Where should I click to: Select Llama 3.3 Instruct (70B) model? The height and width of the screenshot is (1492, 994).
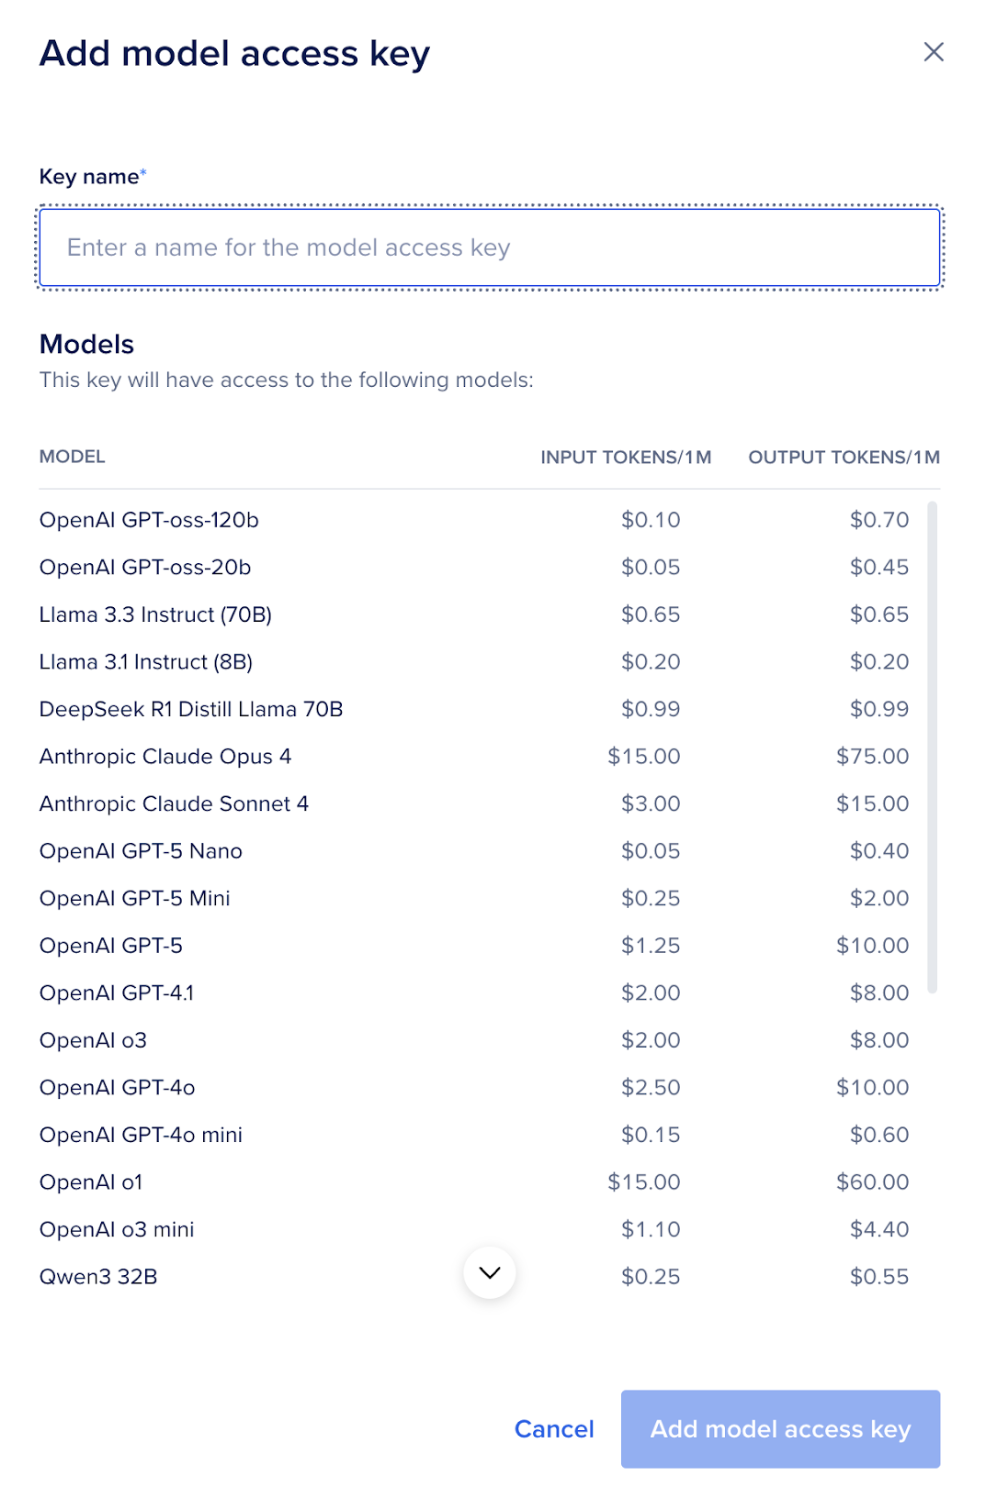click(155, 615)
